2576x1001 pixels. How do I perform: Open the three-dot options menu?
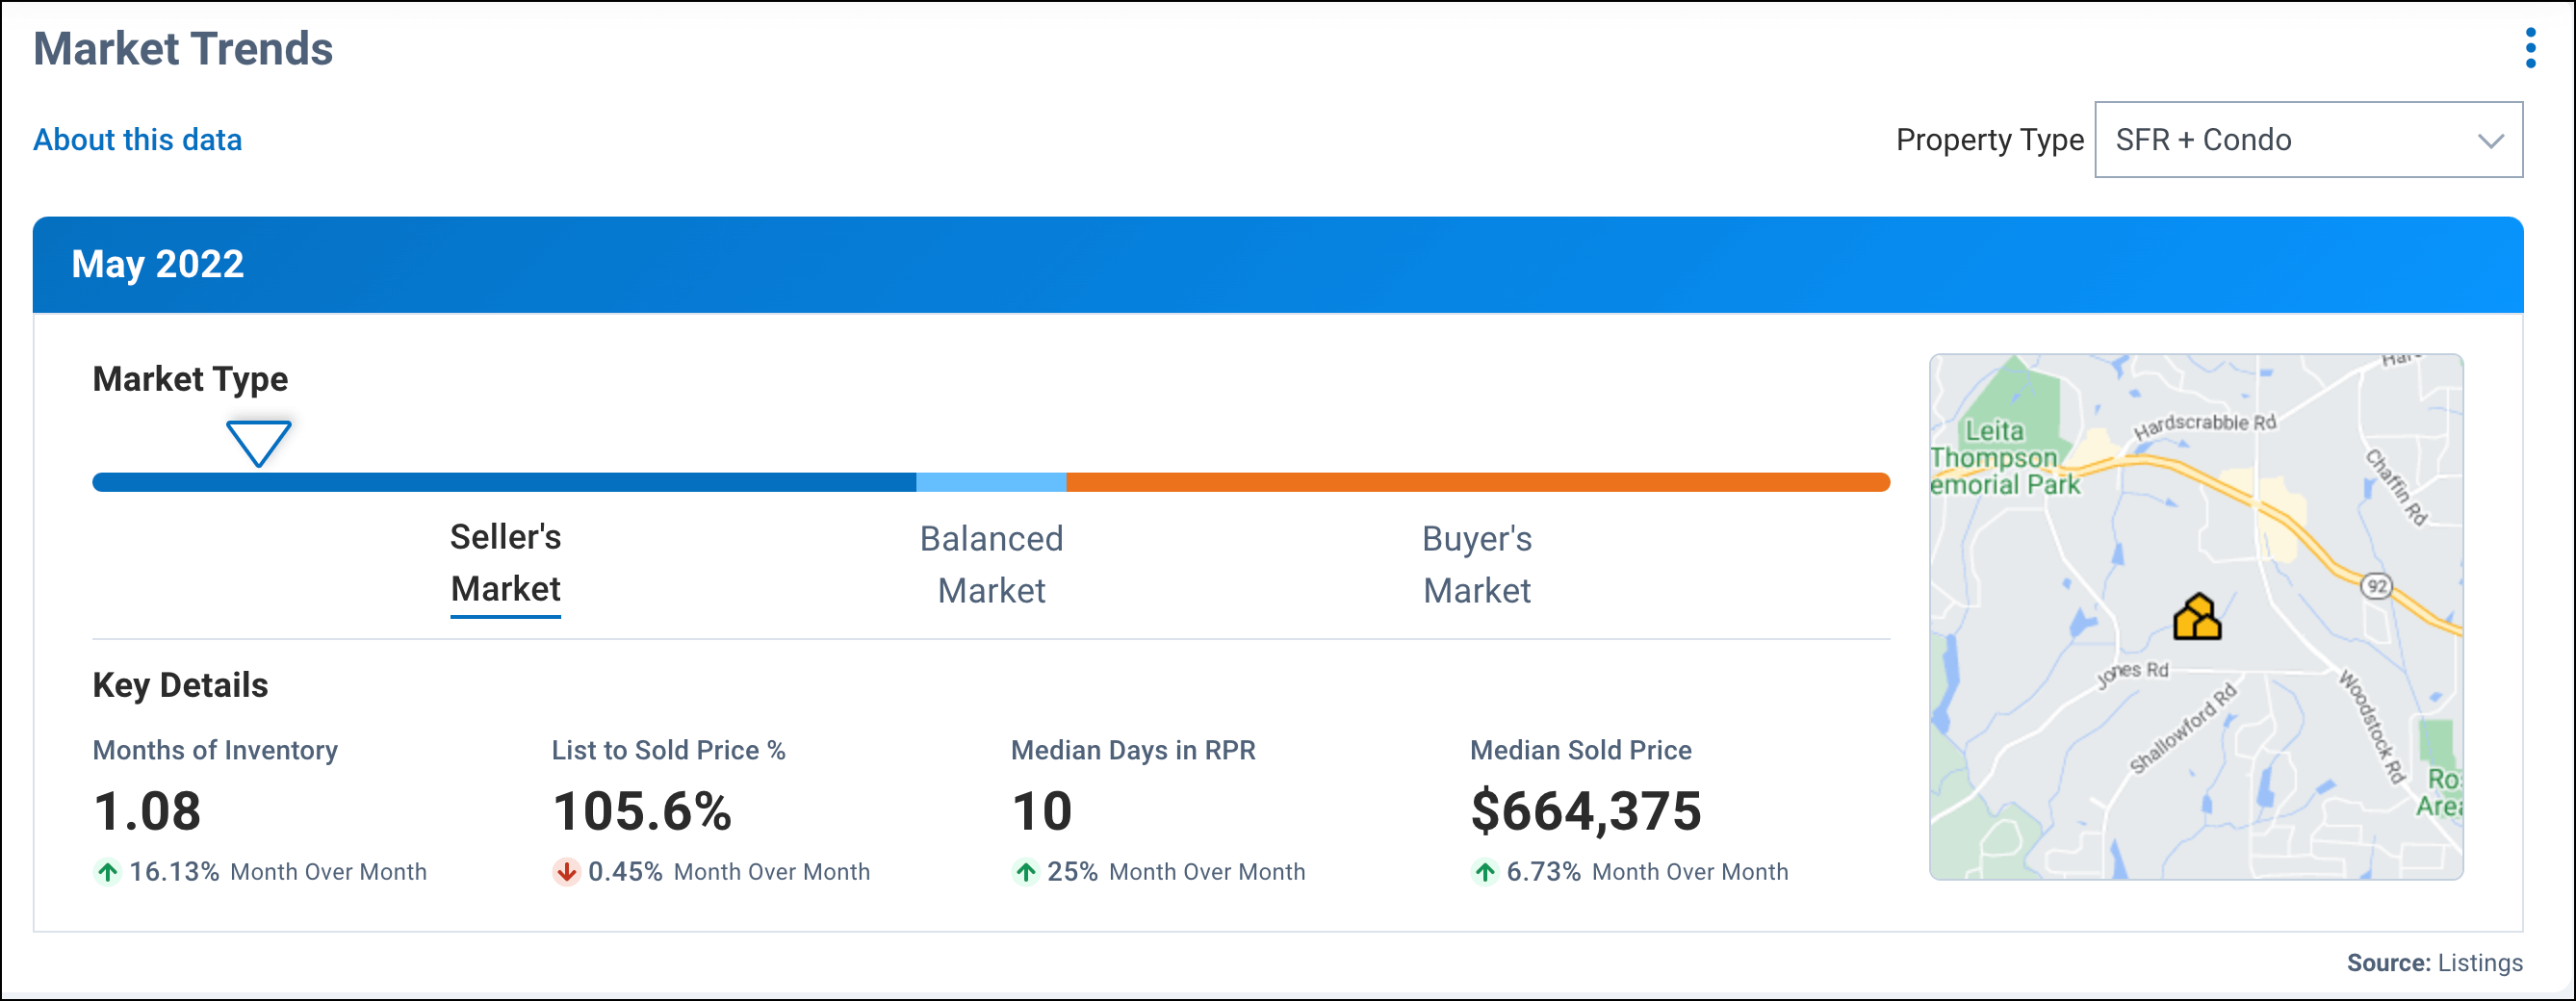(x=2531, y=47)
